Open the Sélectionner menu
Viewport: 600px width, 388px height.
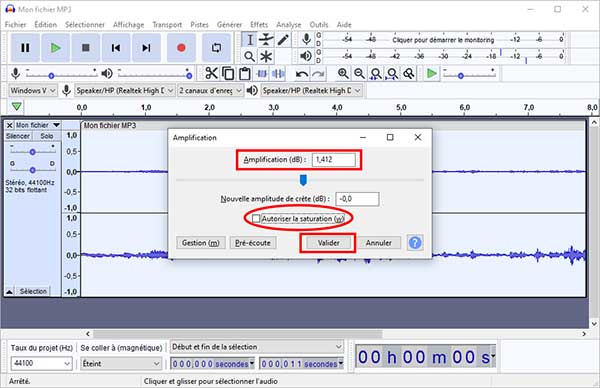coord(85,24)
